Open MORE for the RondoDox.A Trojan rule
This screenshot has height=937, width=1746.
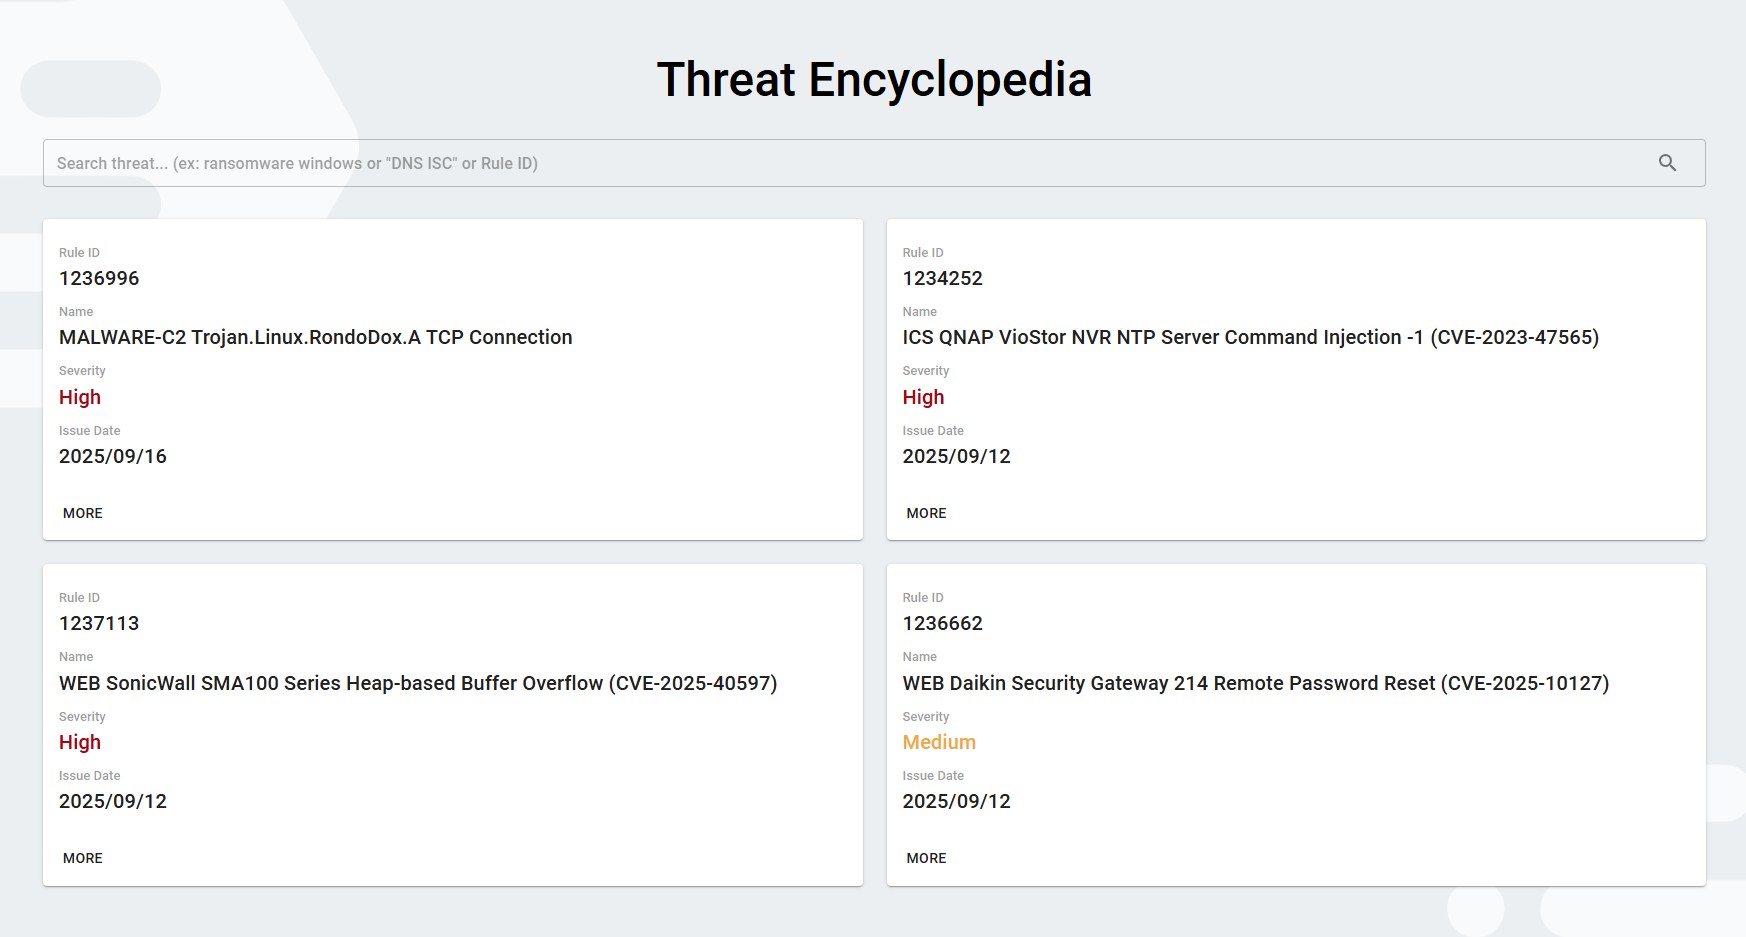pyautogui.click(x=83, y=513)
